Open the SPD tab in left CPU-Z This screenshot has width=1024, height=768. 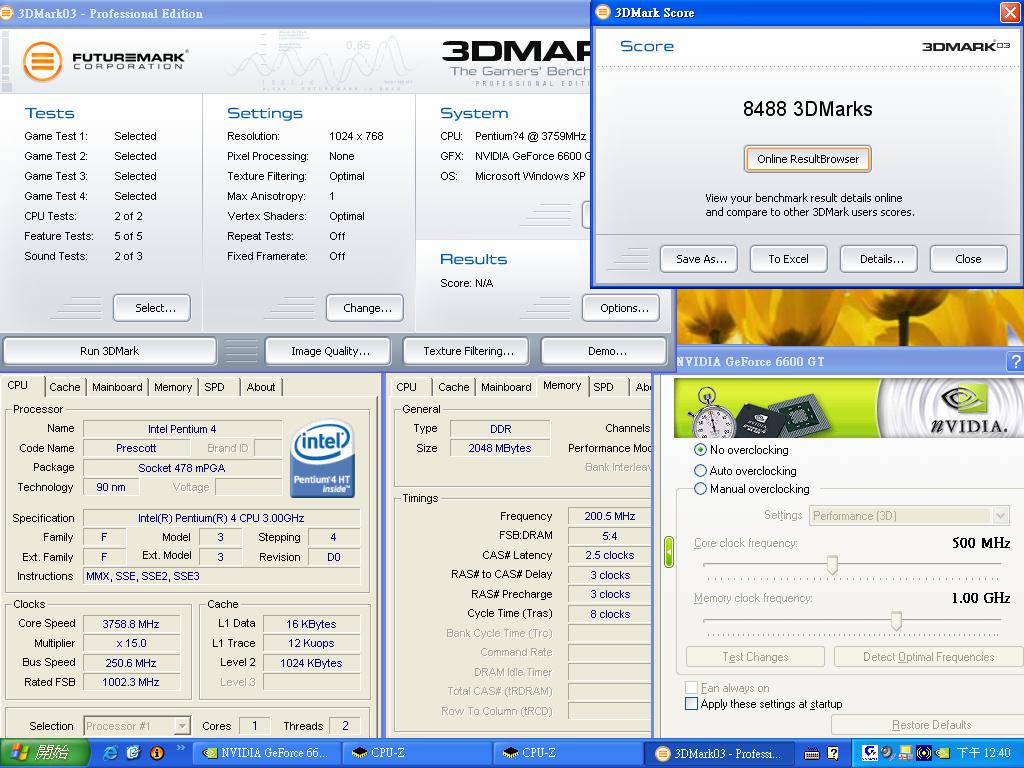click(x=214, y=387)
